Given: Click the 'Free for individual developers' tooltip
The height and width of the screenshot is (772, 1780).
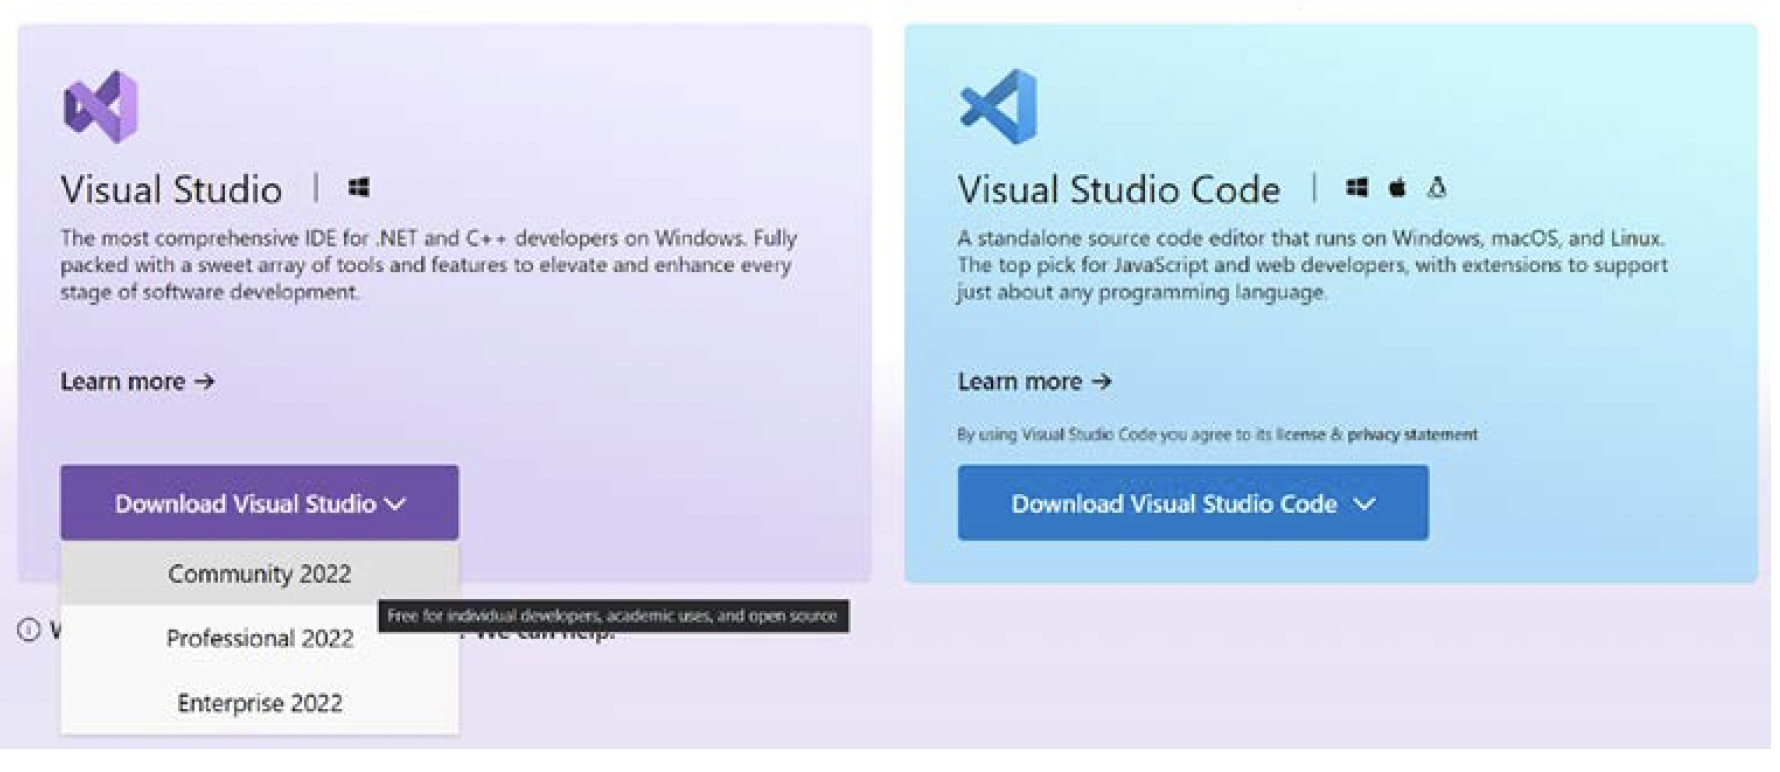Looking at the screenshot, I should click(x=613, y=616).
